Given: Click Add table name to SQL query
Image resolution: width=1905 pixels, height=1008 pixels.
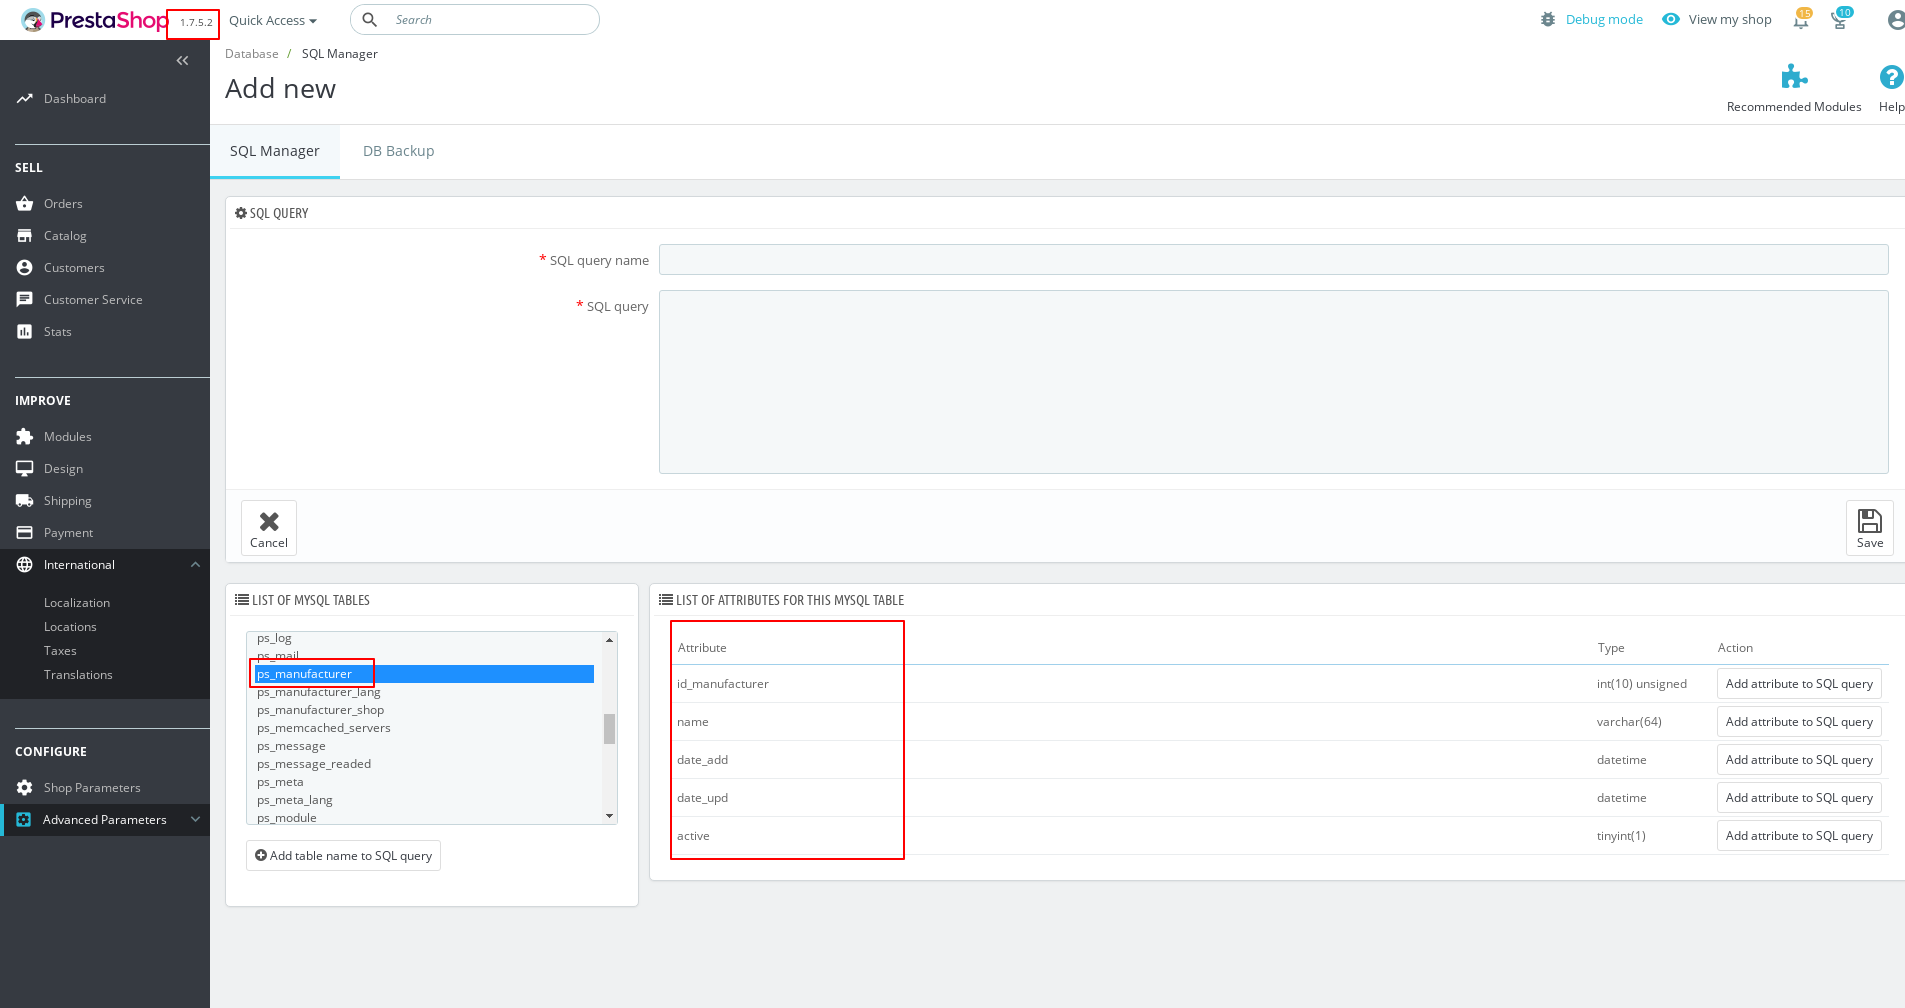Looking at the screenshot, I should tap(343, 856).
